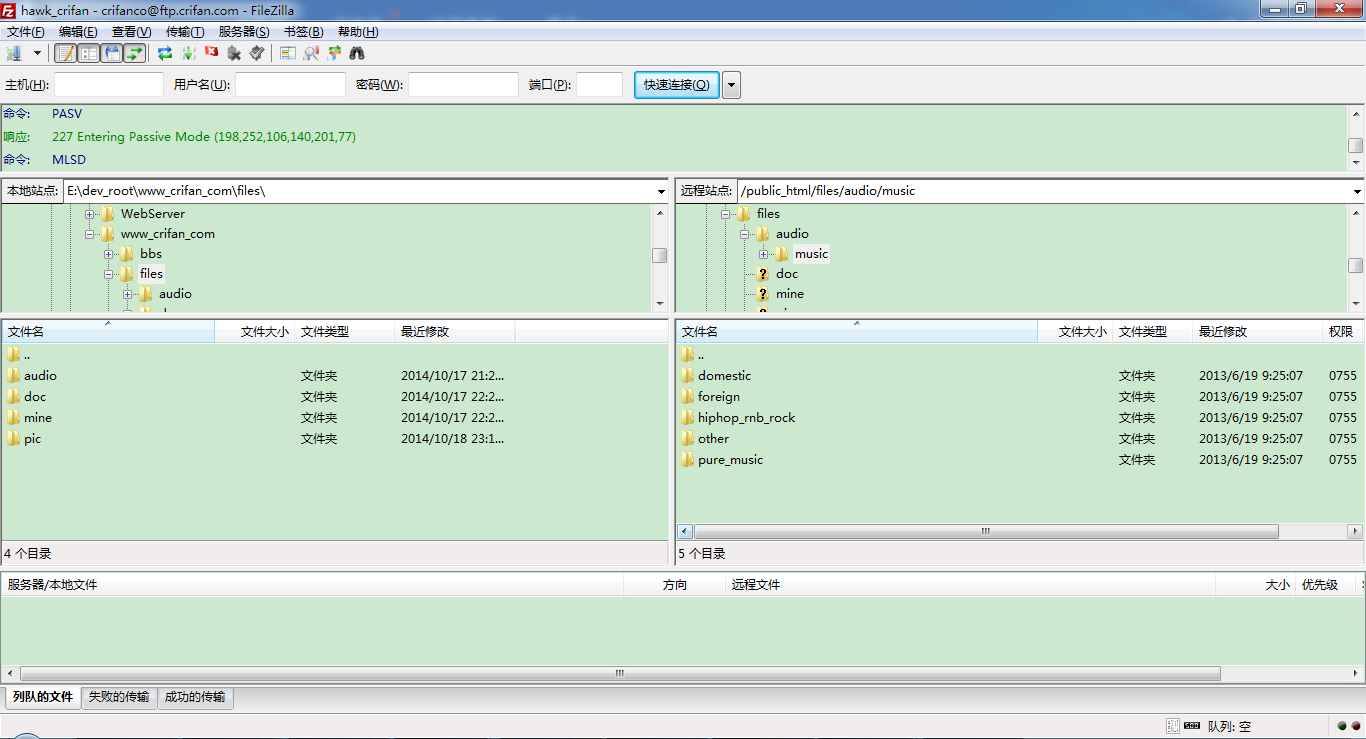1366x739 pixels.
Task: Search remote files with binoculars icon
Action: [x=357, y=53]
